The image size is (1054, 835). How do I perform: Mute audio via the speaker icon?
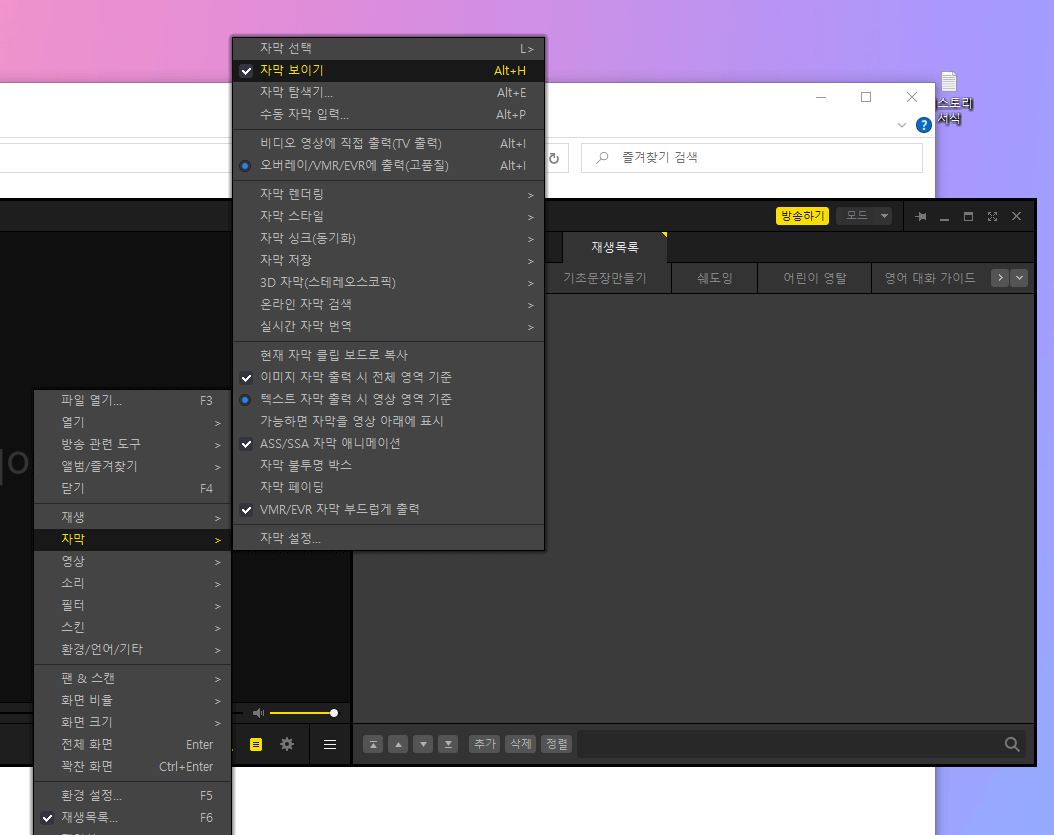click(258, 712)
